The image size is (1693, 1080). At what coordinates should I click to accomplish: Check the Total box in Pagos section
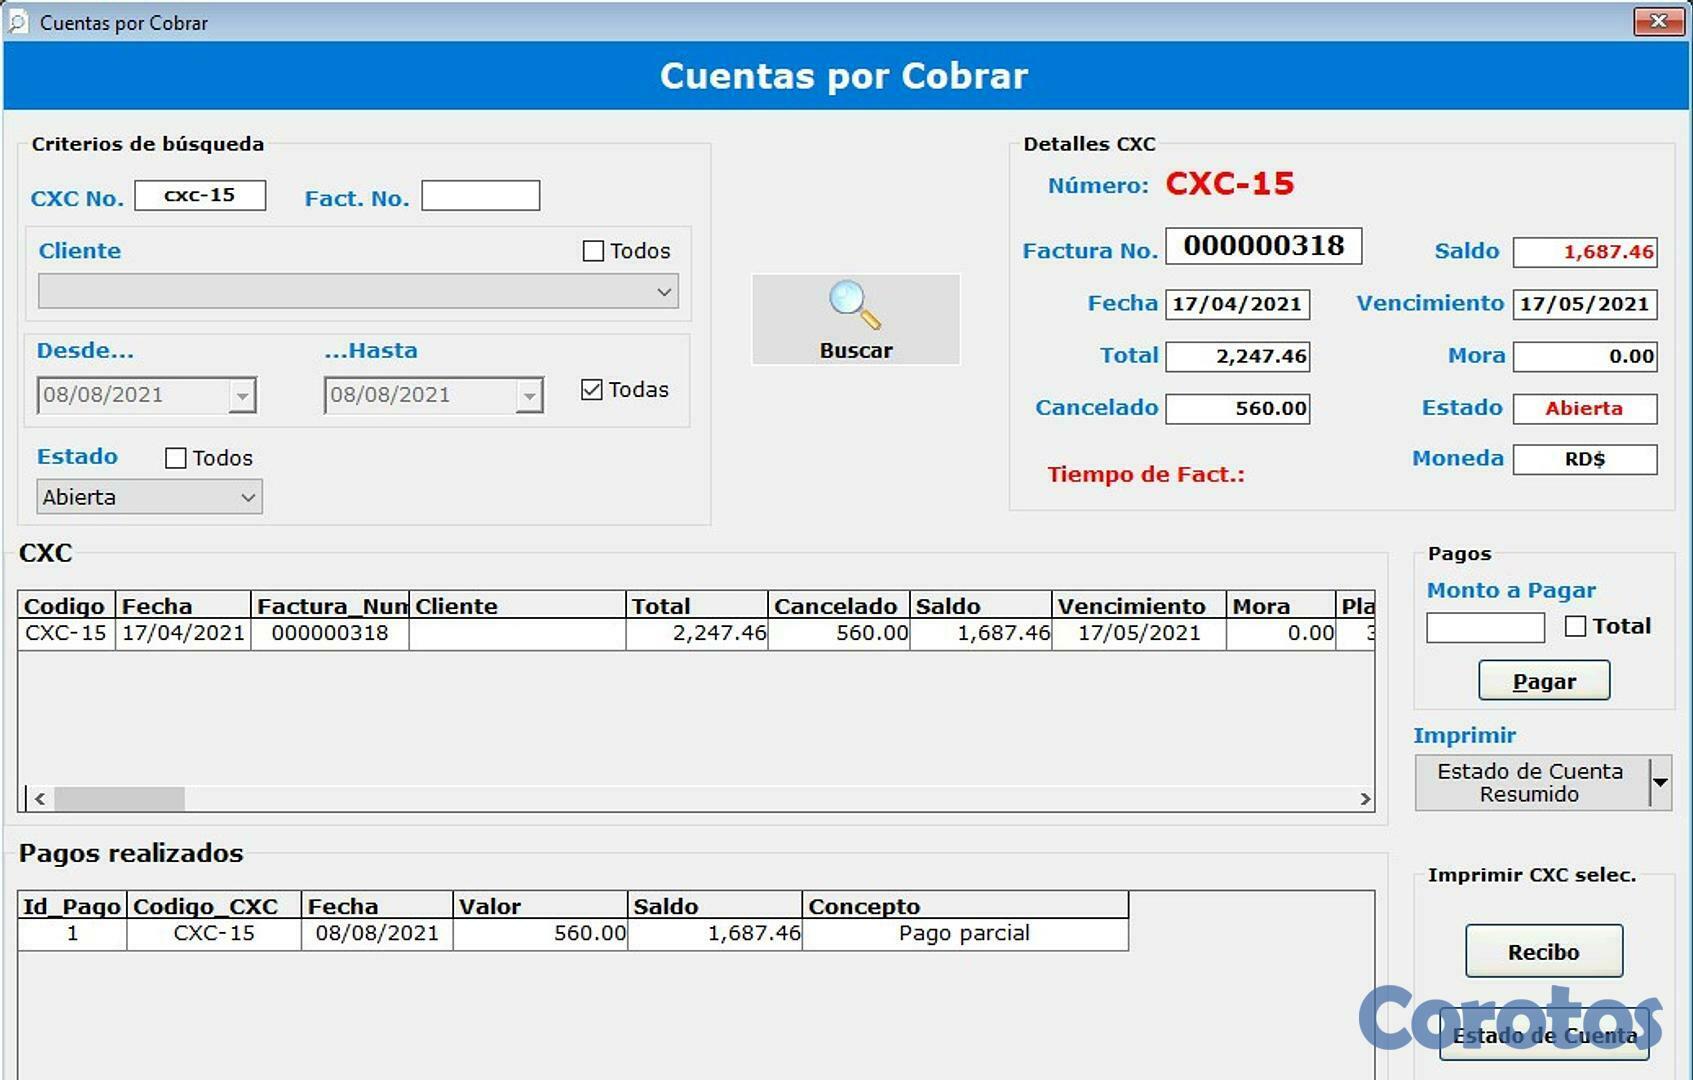pos(1576,626)
